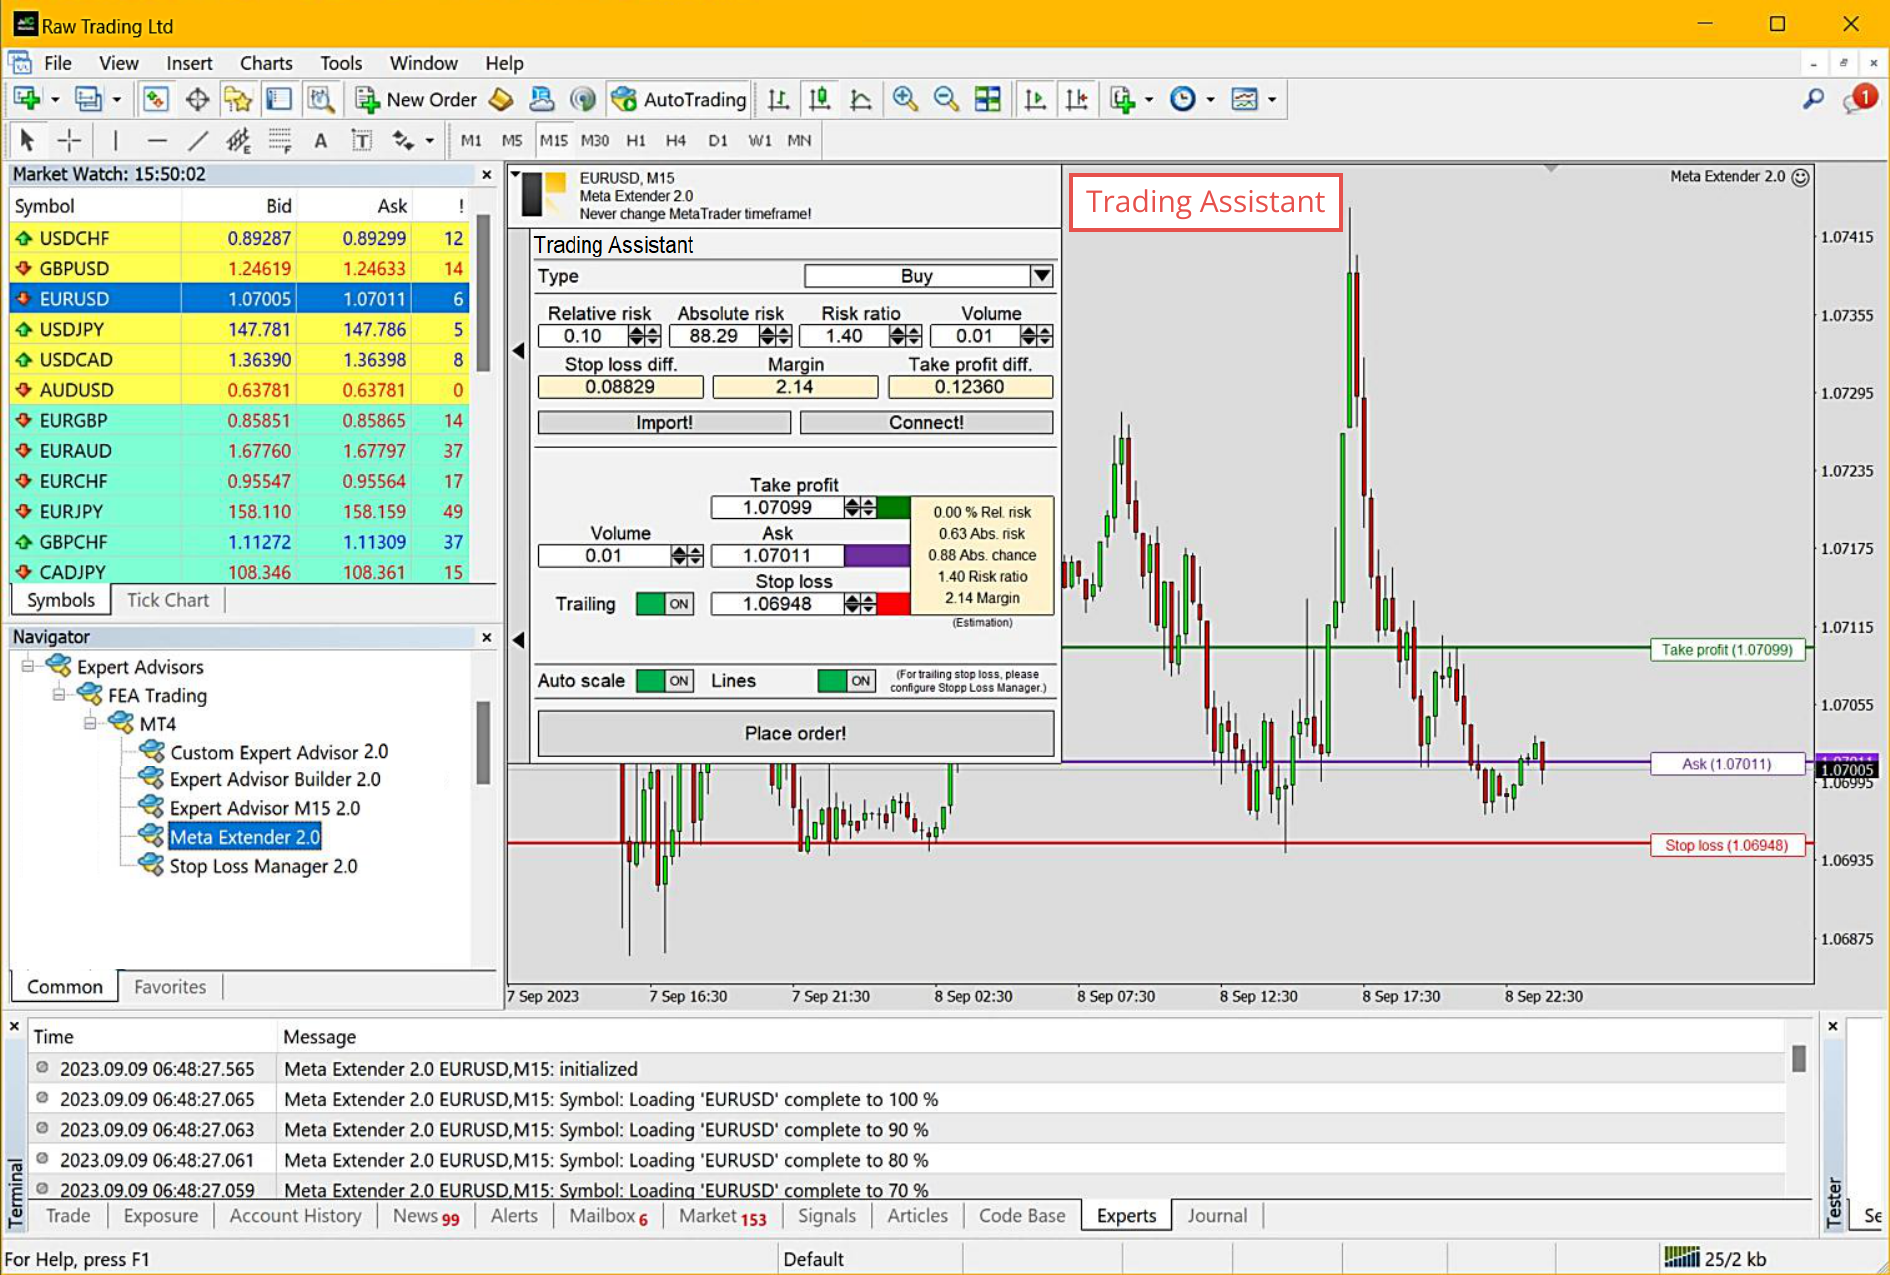Viewport: 1890px width, 1275px height.
Task: Select the Candlesticks chart icon
Action: point(819,99)
